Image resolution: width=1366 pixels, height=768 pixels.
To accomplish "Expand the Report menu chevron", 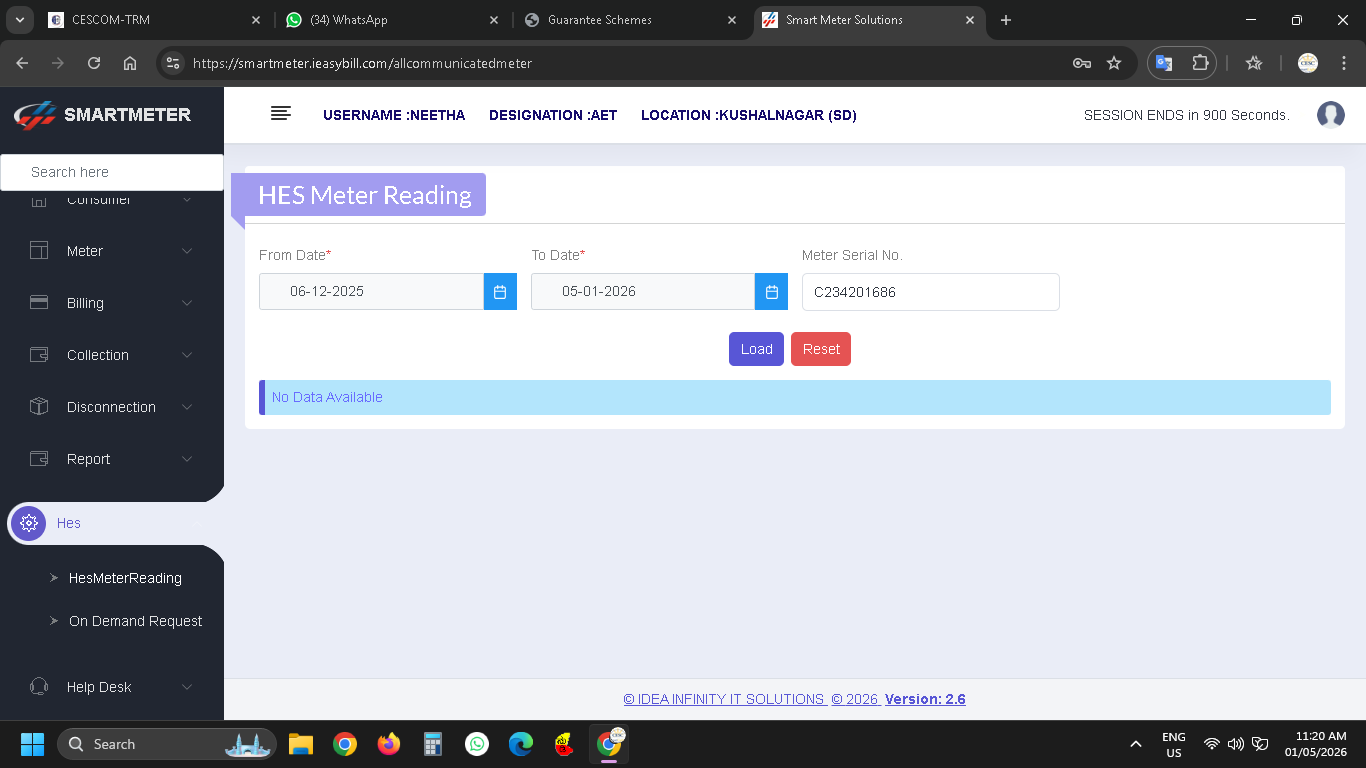I will [x=187, y=459].
